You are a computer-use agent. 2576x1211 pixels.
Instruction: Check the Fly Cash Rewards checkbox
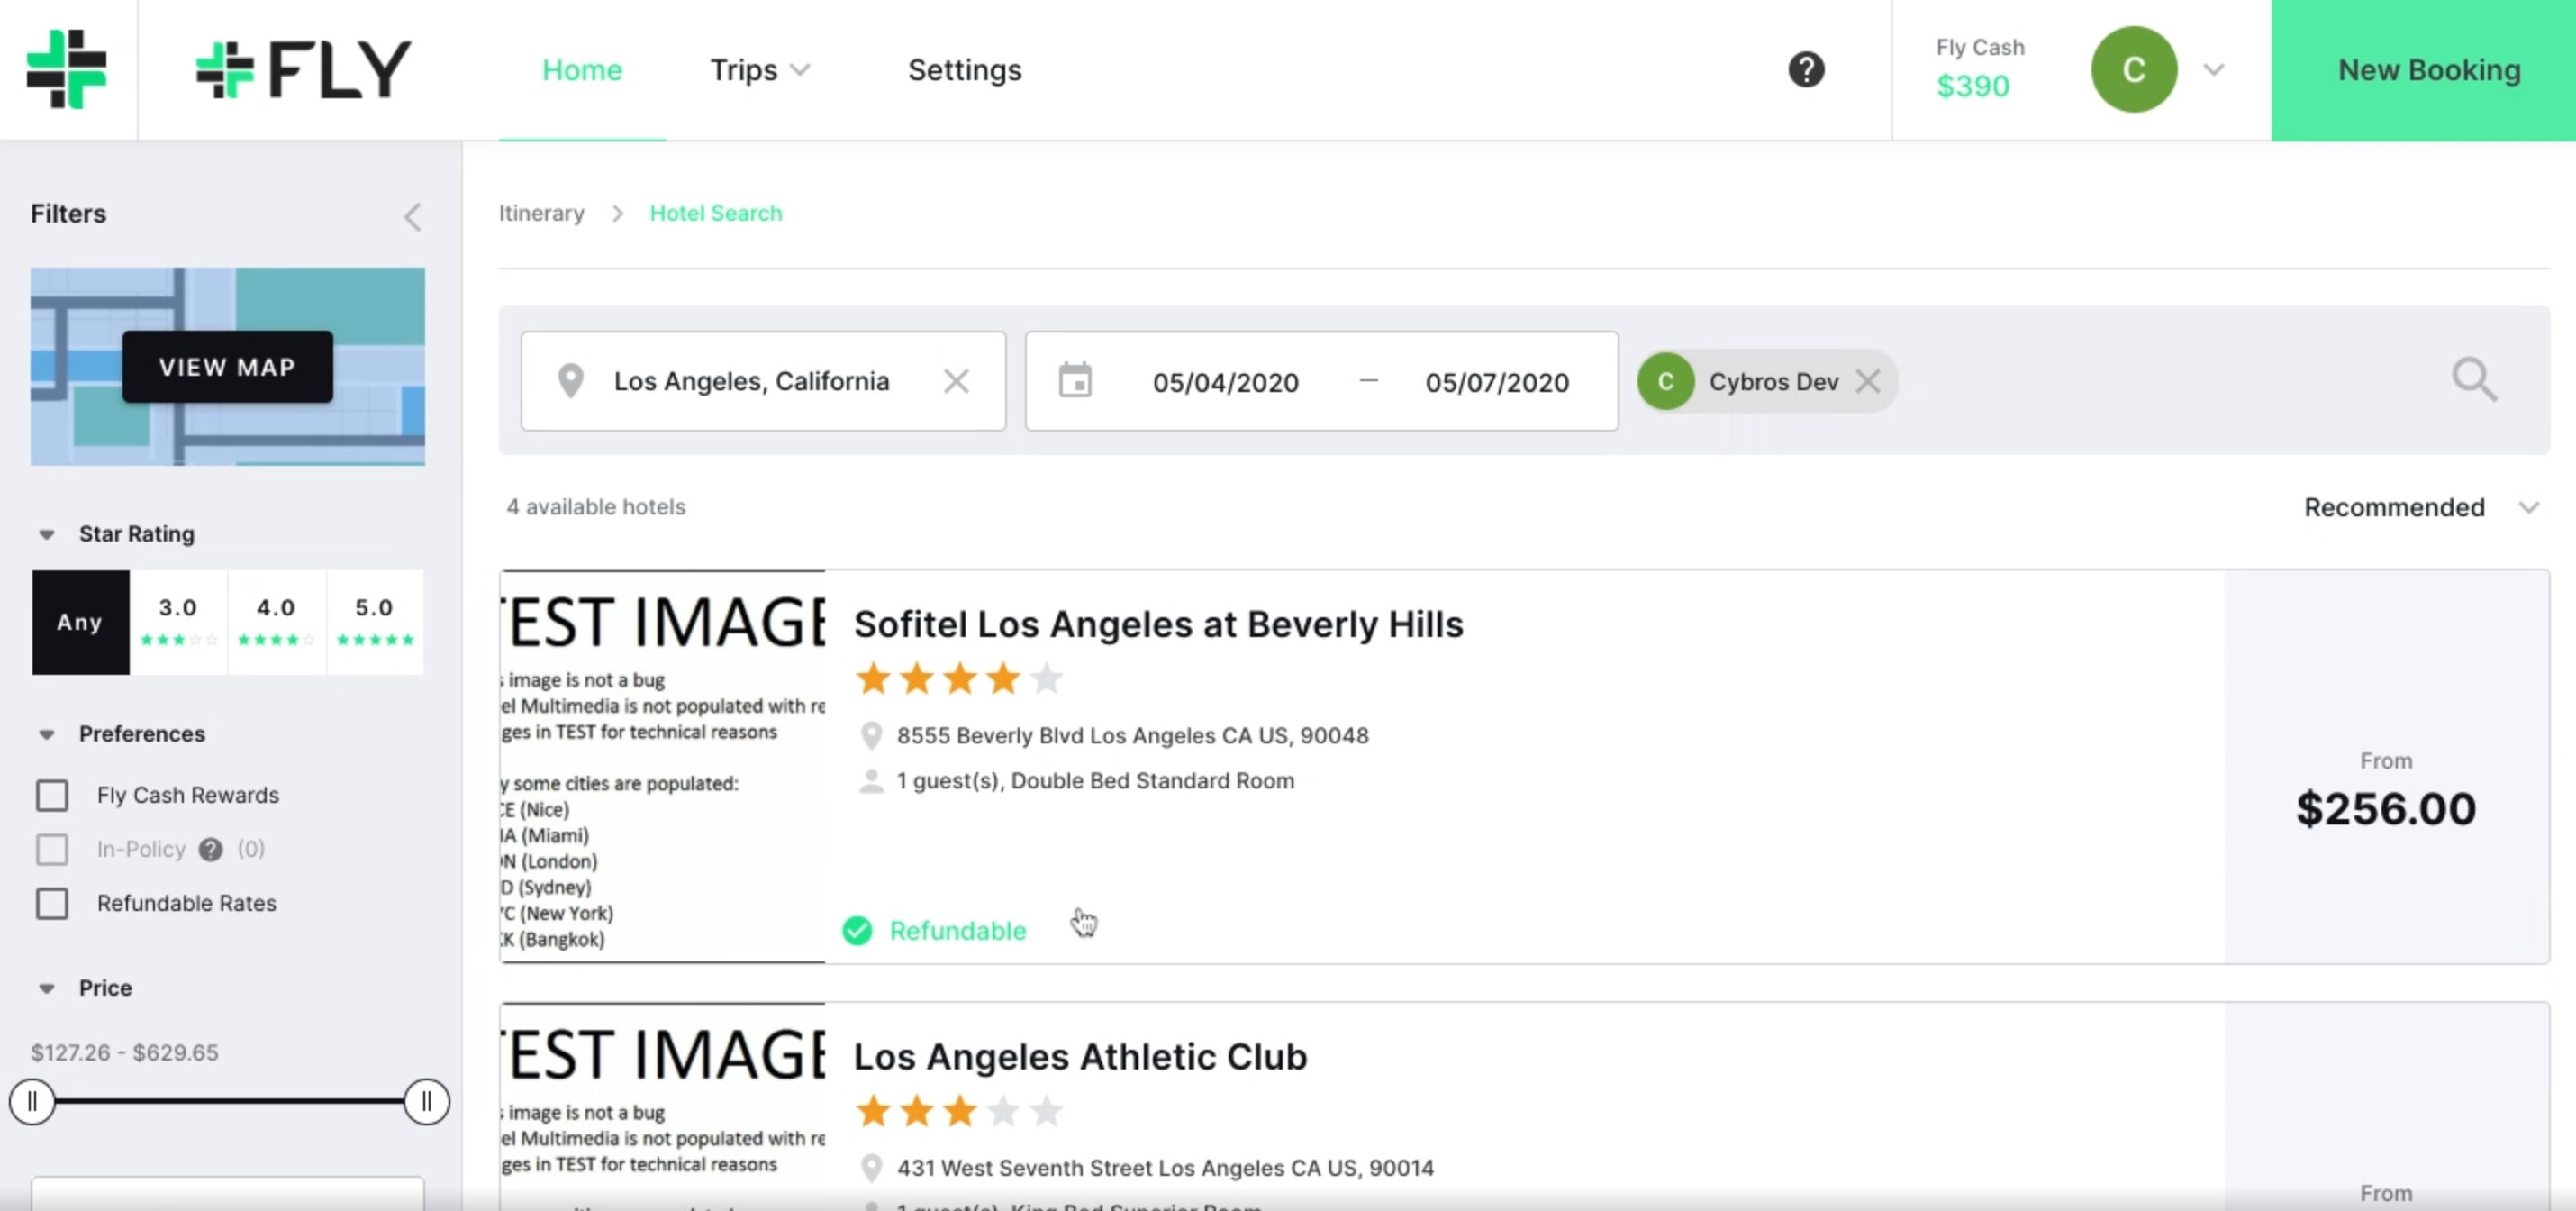click(52, 795)
